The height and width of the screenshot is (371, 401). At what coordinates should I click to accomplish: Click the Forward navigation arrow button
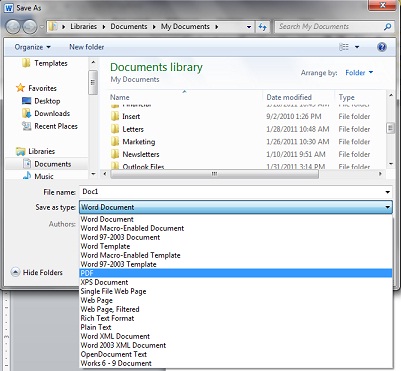tap(30, 27)
